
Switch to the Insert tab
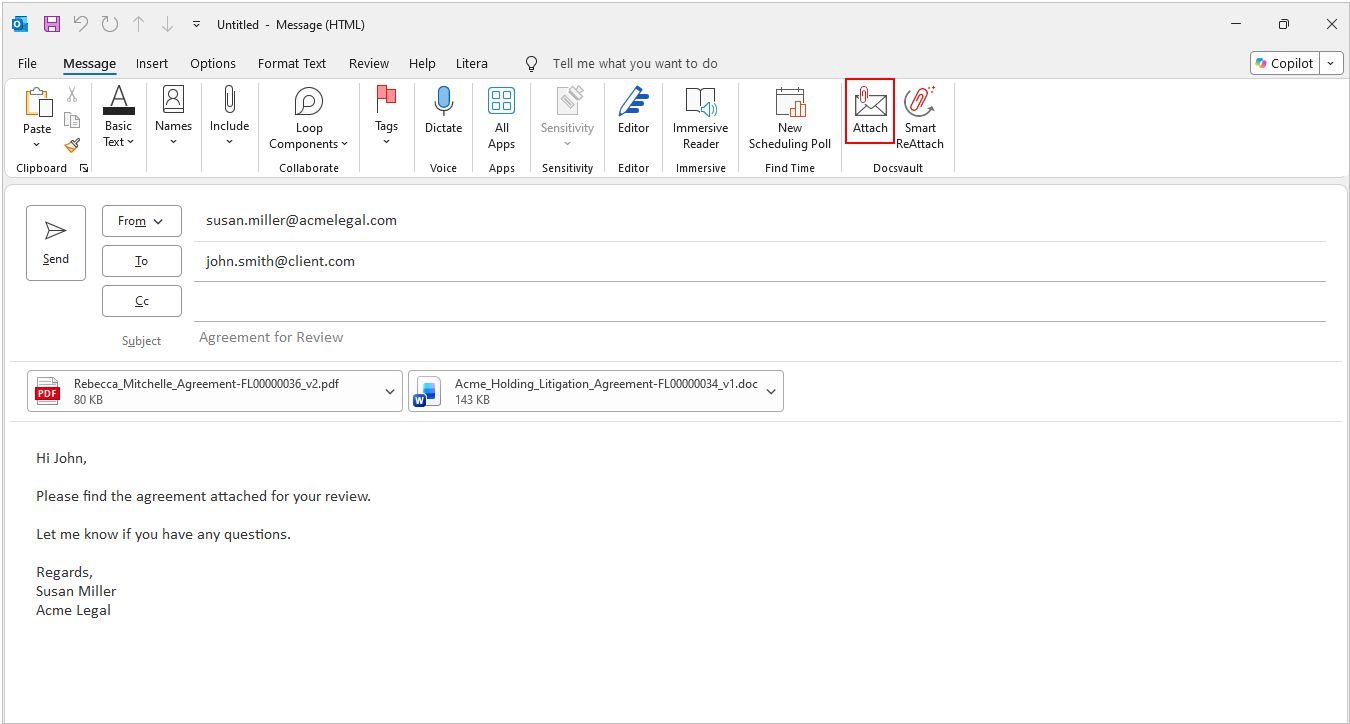[x=152, y=63]
